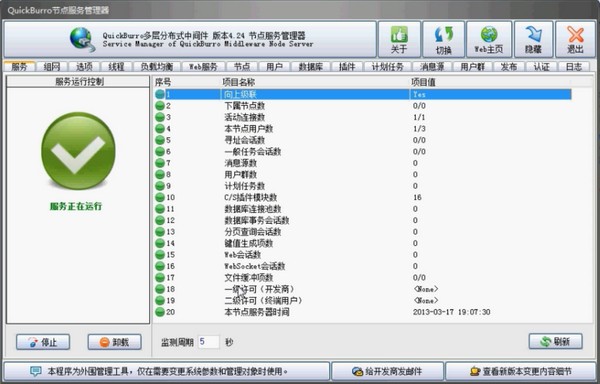
Task: Click the QuickBurro globe logo in header
Action: click(82, 39)
